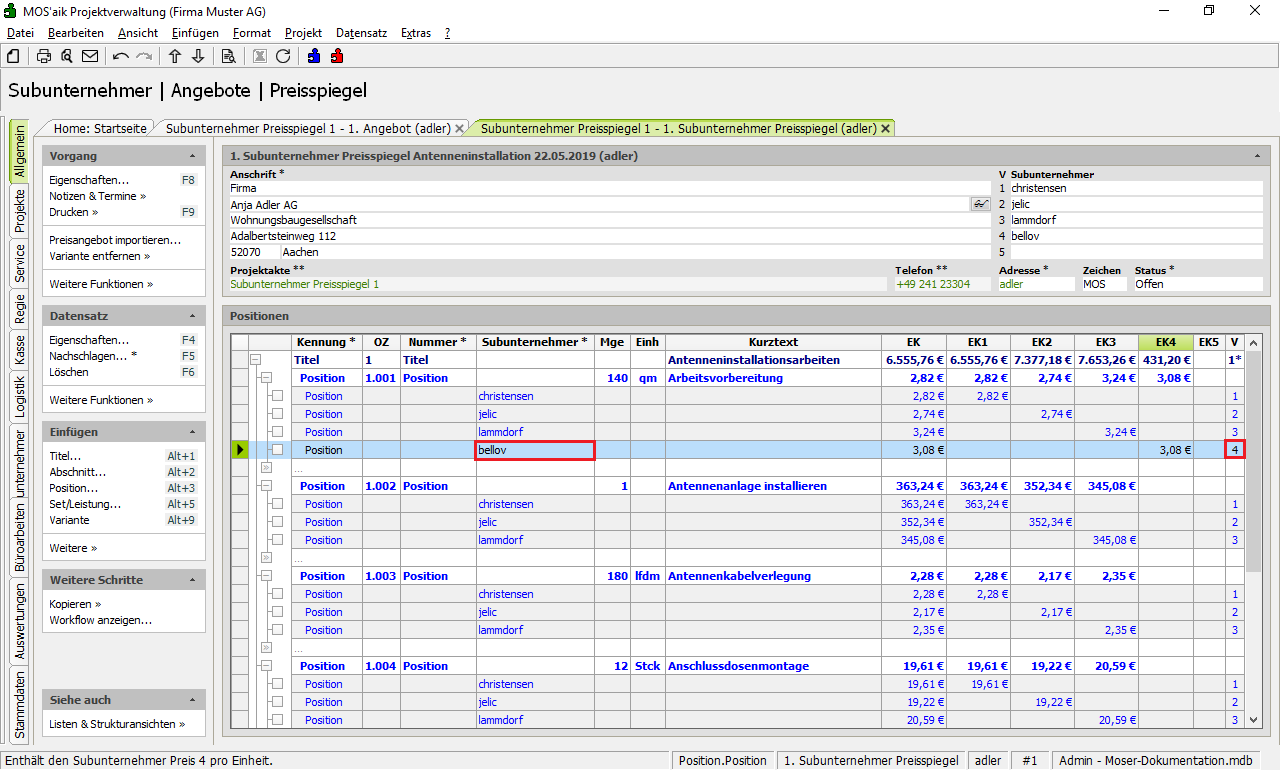This screenshot has width=1280, height=770.
Task: Open print preview with magnifier icon
Action: [x=66, y=56]
